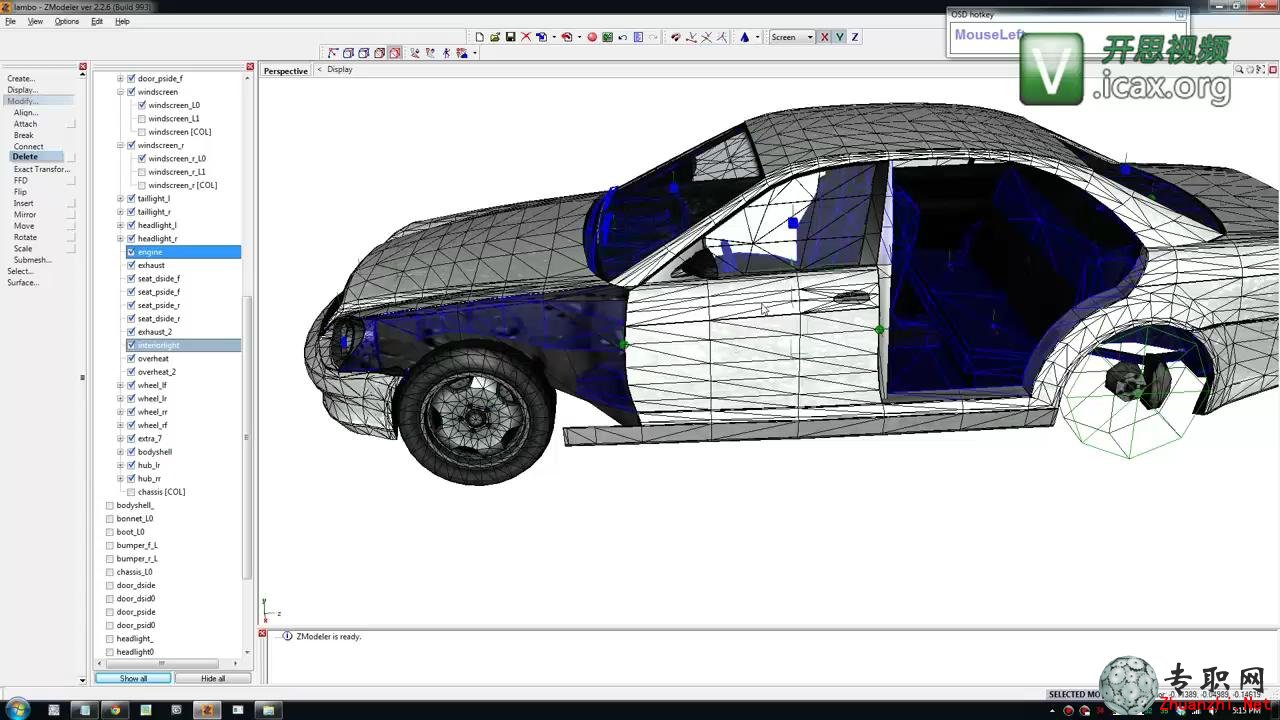Click the red circle record icon
1280x720 pixels.
(592, 37)
